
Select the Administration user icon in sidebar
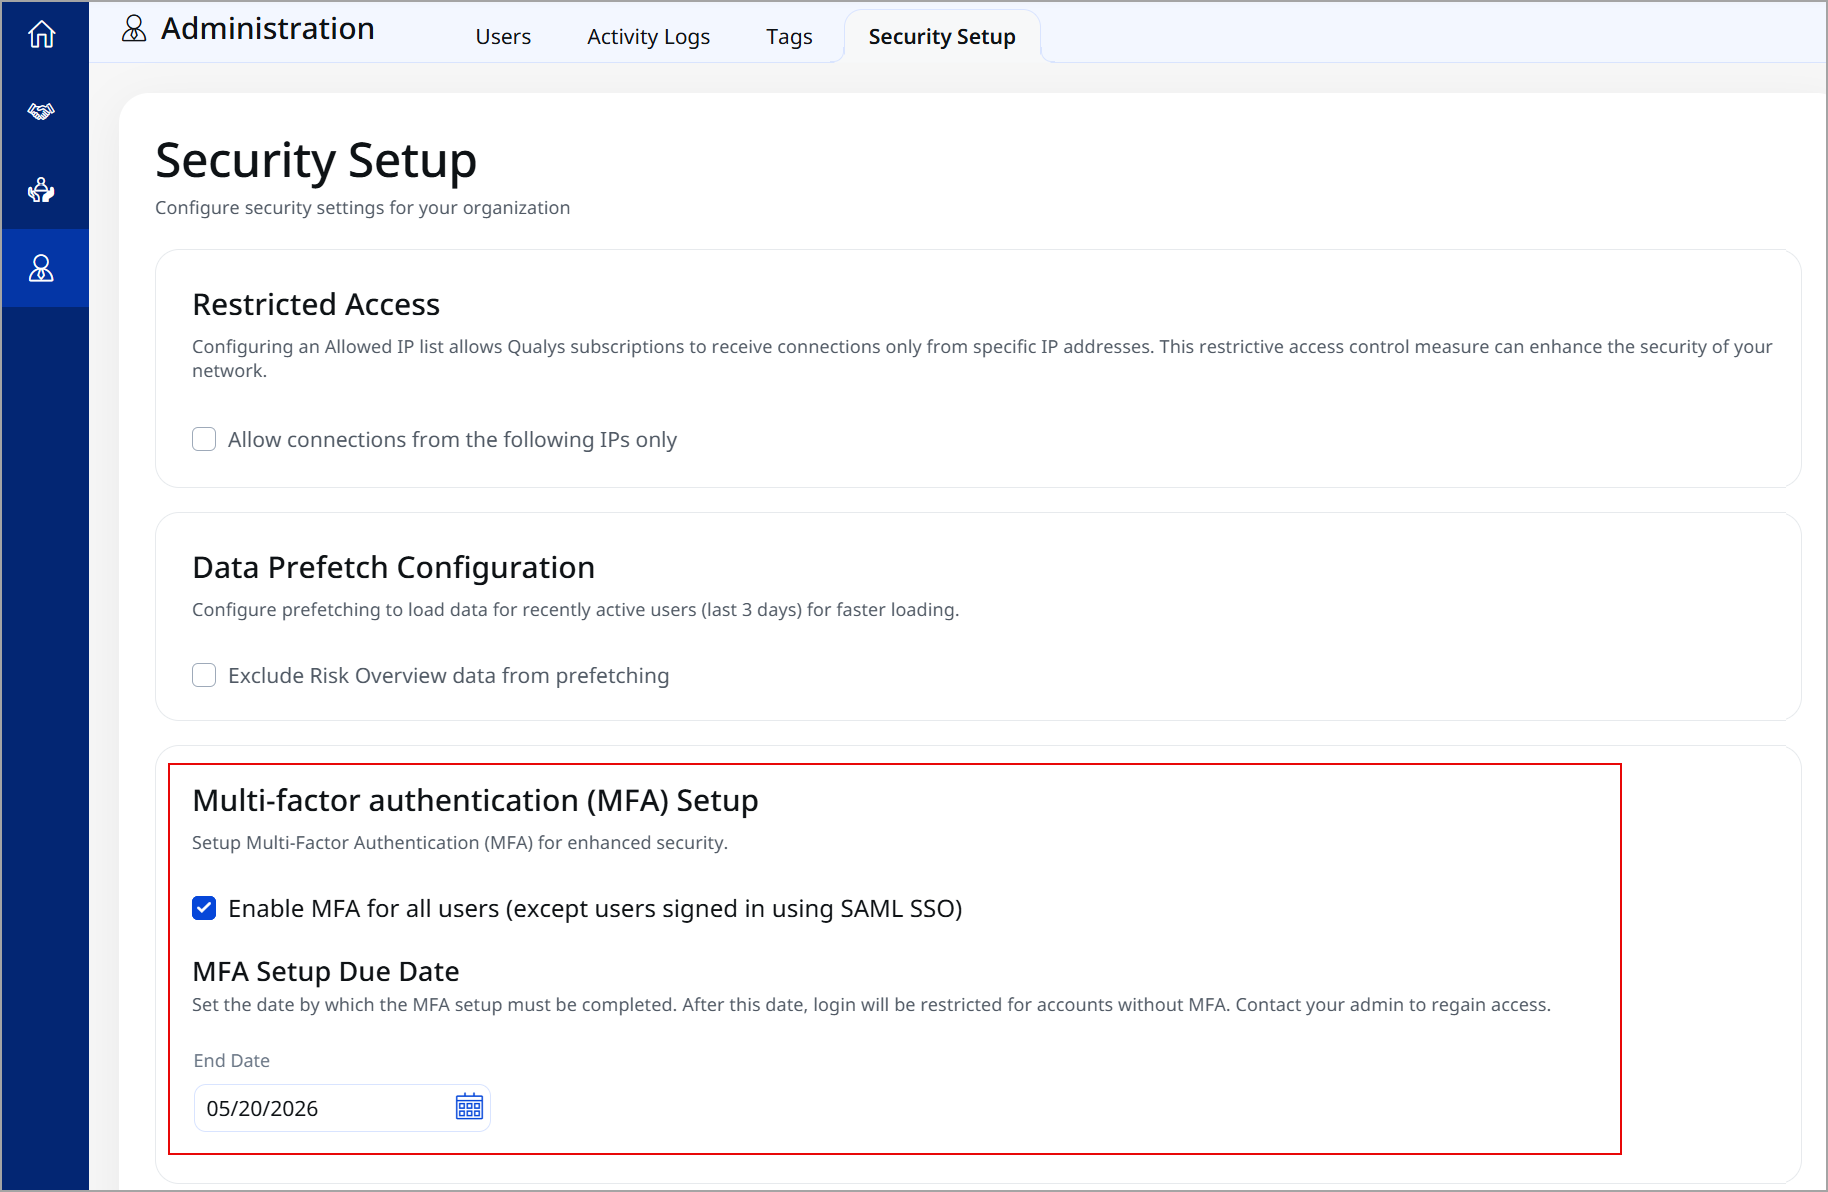[41, 268]
